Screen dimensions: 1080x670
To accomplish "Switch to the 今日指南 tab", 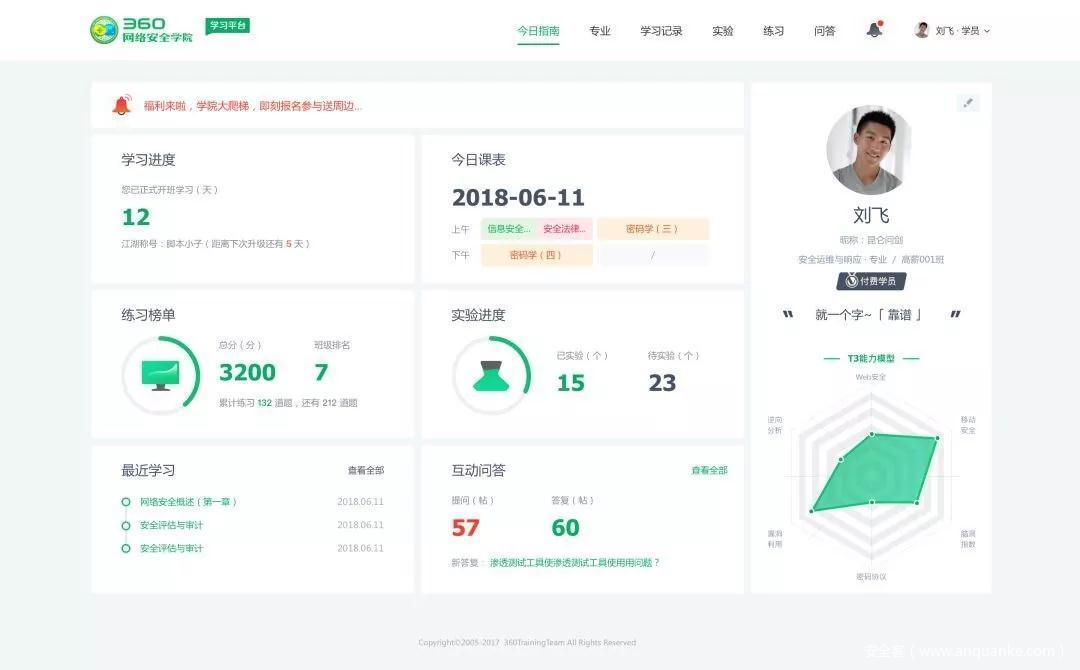I will (538, 31).
